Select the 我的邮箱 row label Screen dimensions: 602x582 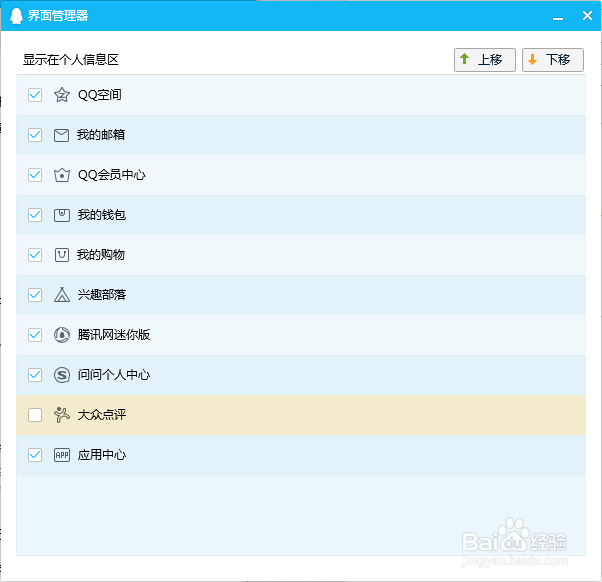coord(101,135)
